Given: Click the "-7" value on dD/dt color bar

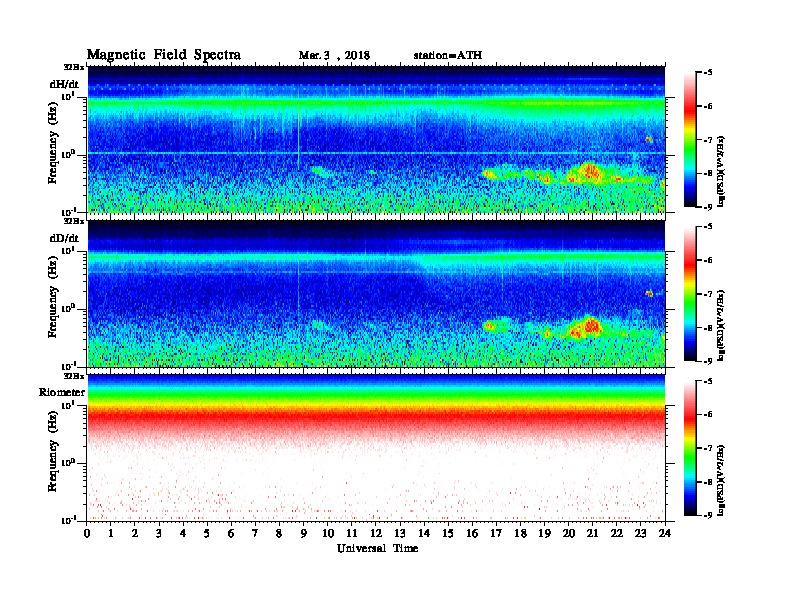Looking at the screenshot, I should pos(708,294).
